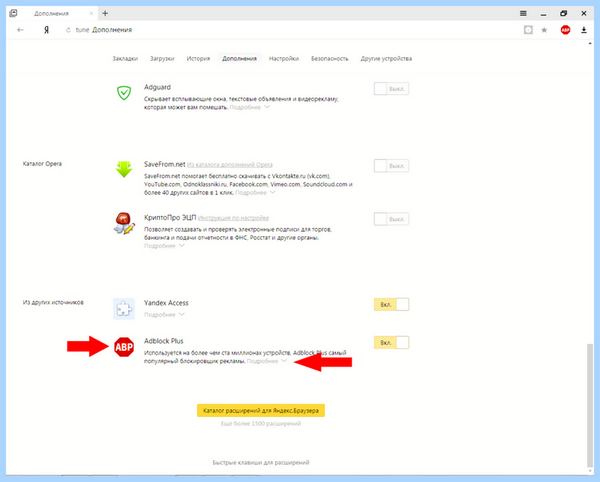Open the История tab
Screen dimensions: 600x482
[198, 59]
